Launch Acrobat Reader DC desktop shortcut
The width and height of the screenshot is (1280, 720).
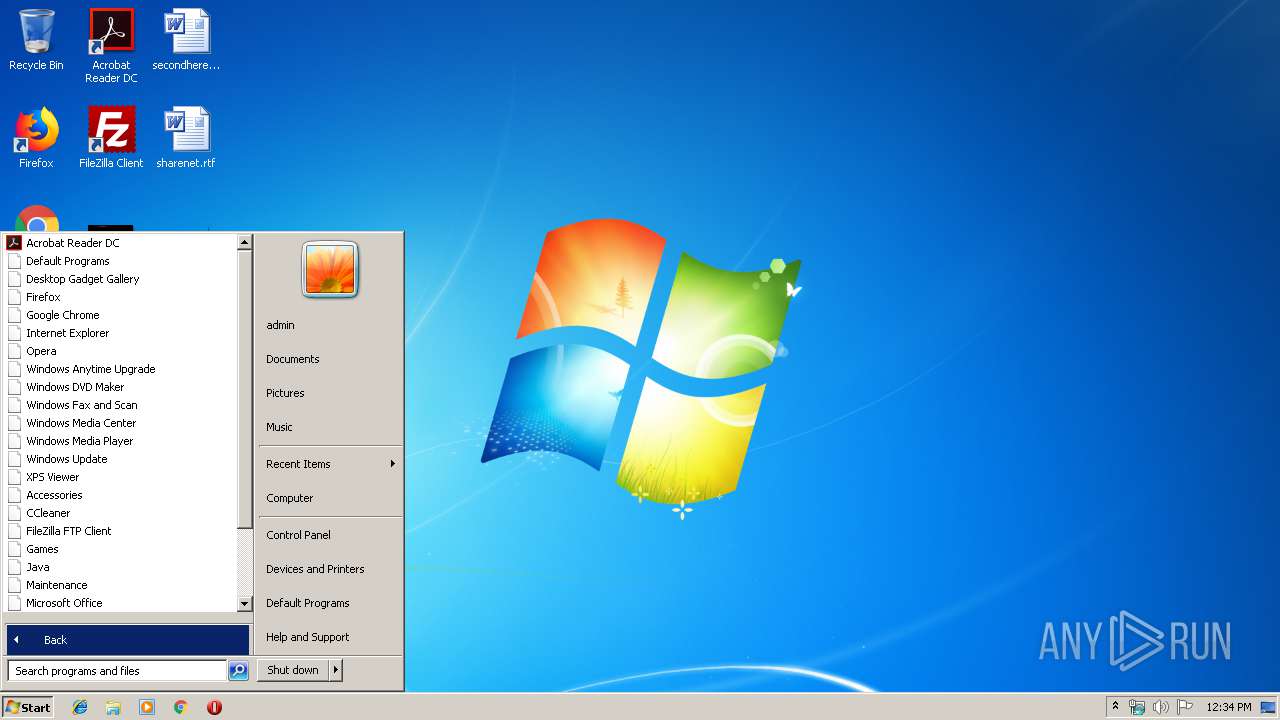[x=111, y=46]
